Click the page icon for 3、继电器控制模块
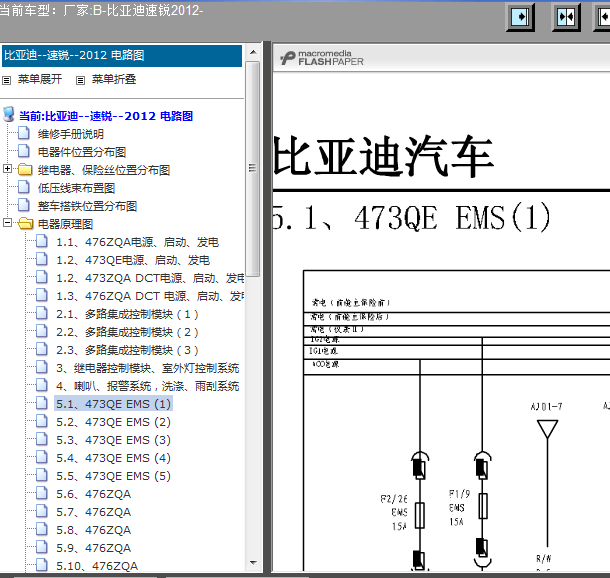 click(x=42, y=367)
